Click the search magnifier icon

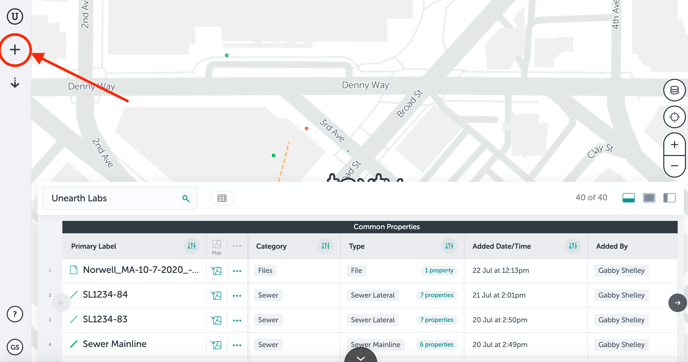click(x=186, y=199)
